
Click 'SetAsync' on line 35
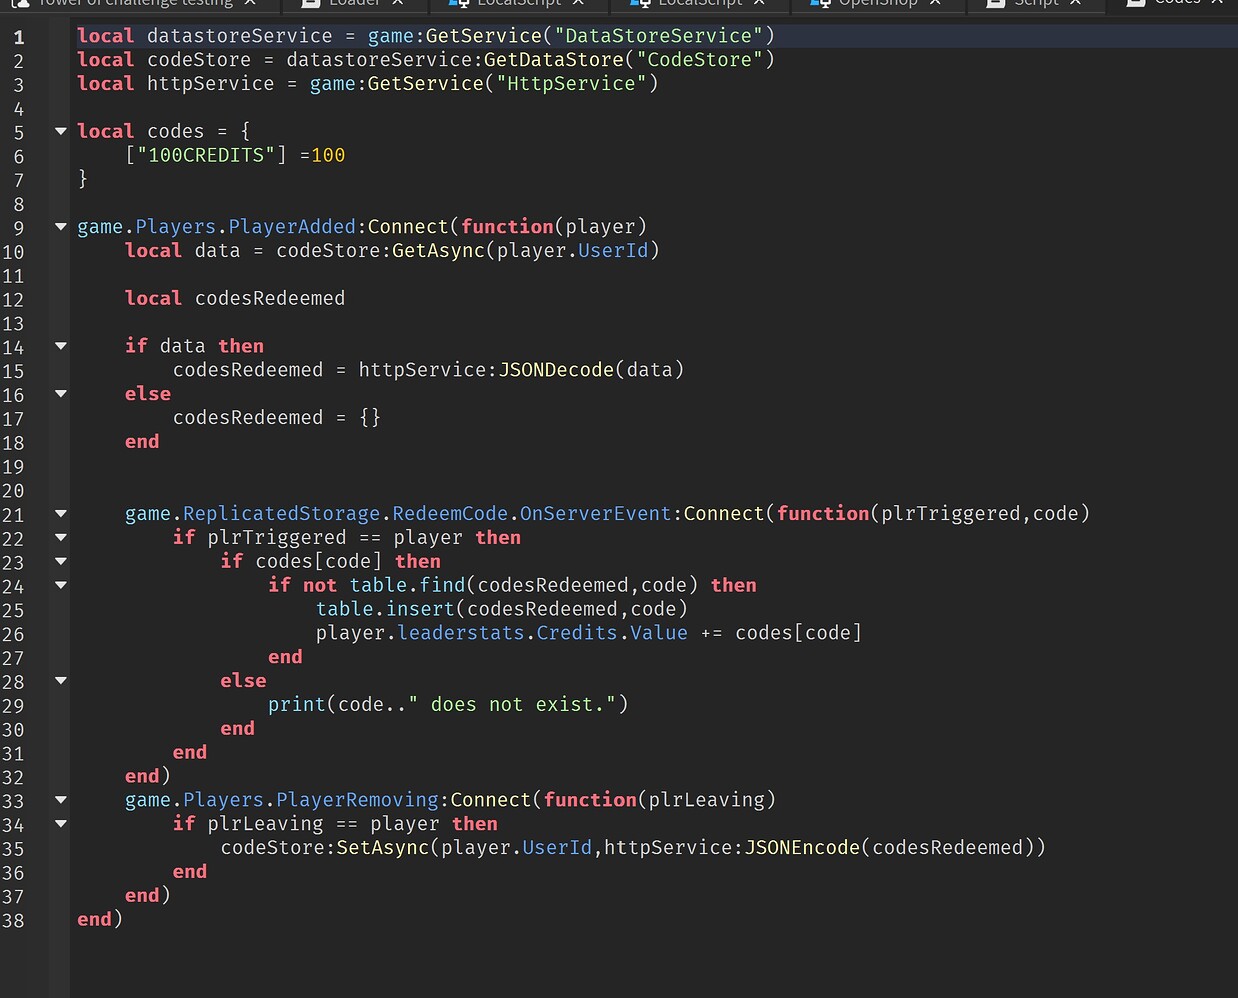pyautogui.click(x=382, y=848)
